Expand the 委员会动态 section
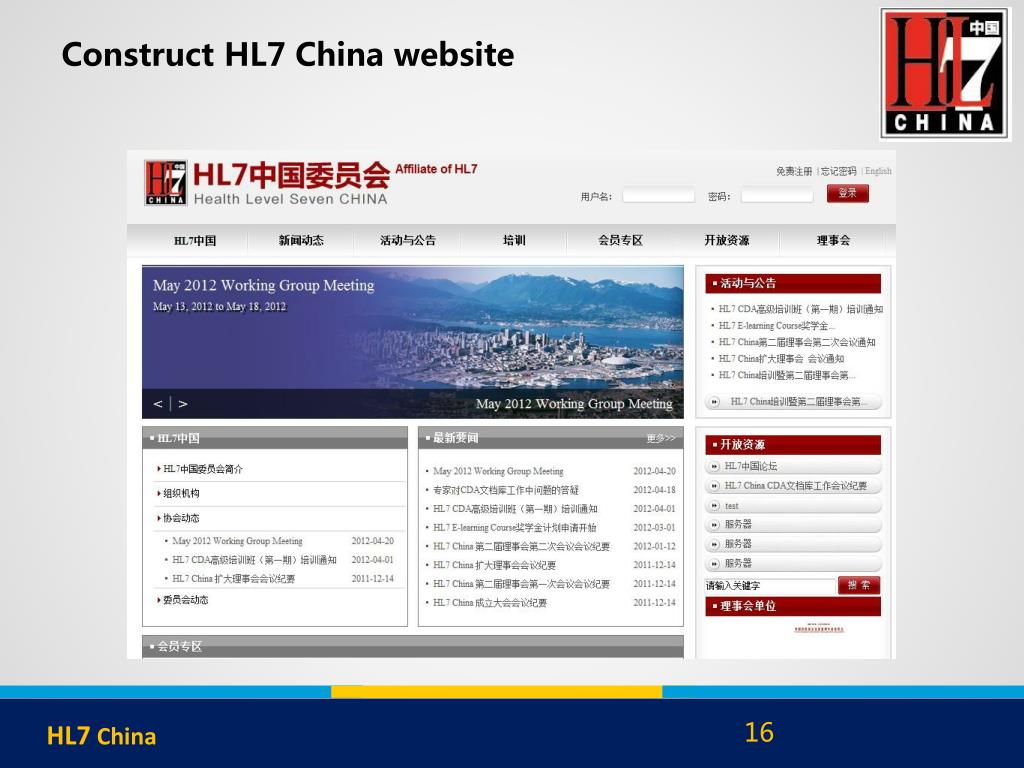This screenshot has width=1024, height=768. (x=183, y=600)
